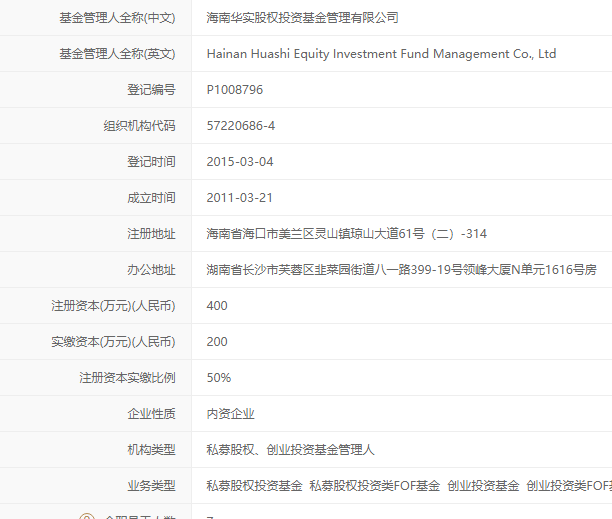Click the 登记时间 label
The image size is (612, 519).
[x=151, y=162]
